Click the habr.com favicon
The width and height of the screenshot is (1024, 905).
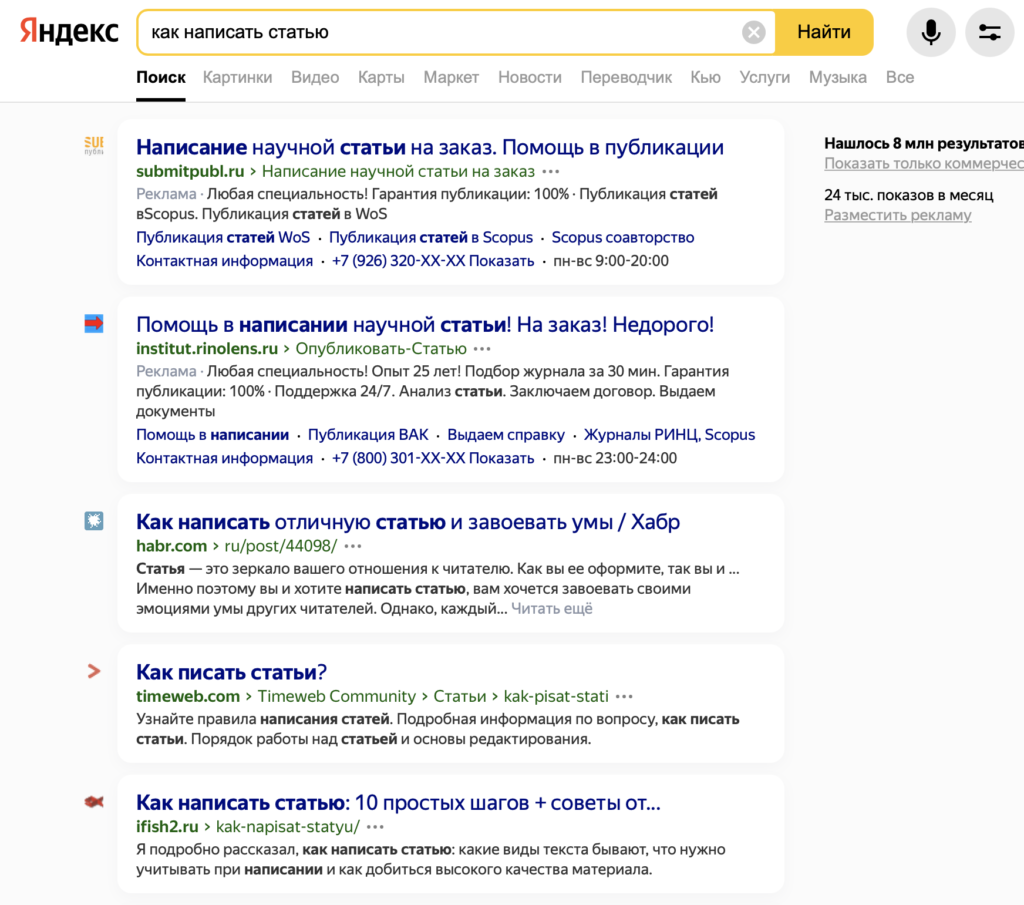click(x=93, y=520)
